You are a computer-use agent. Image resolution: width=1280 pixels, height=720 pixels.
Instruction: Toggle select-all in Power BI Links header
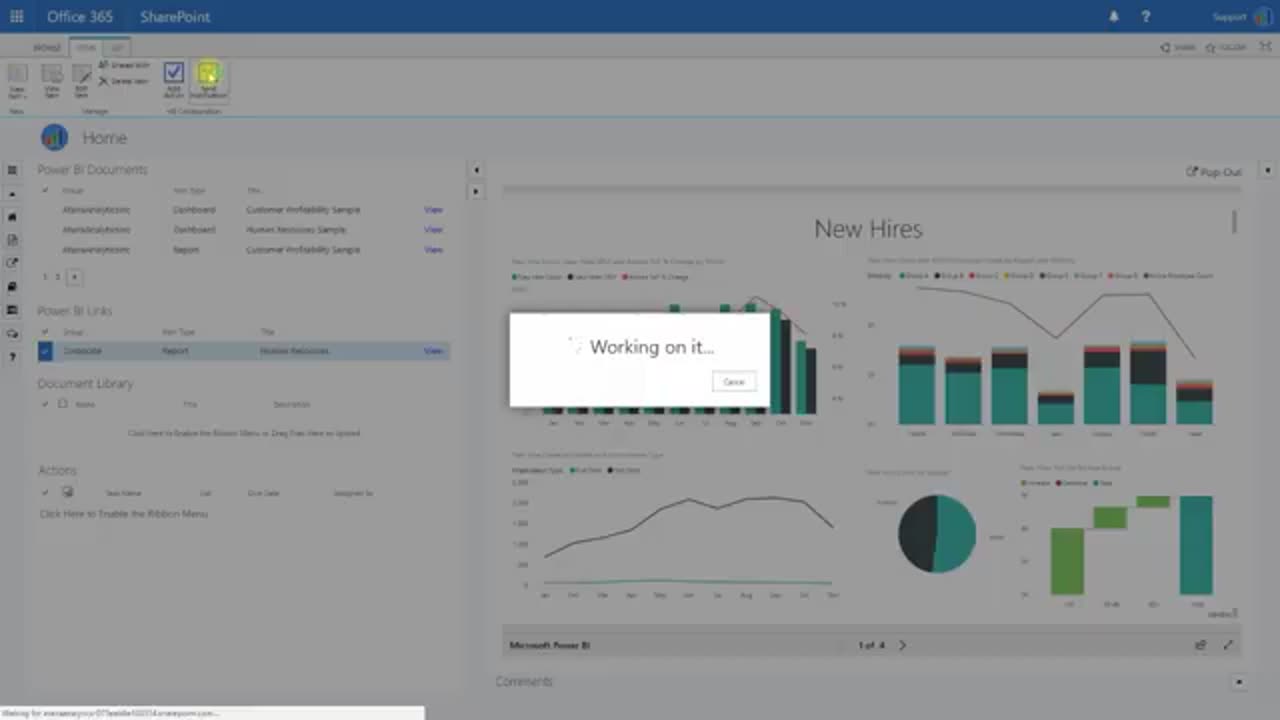45,331
